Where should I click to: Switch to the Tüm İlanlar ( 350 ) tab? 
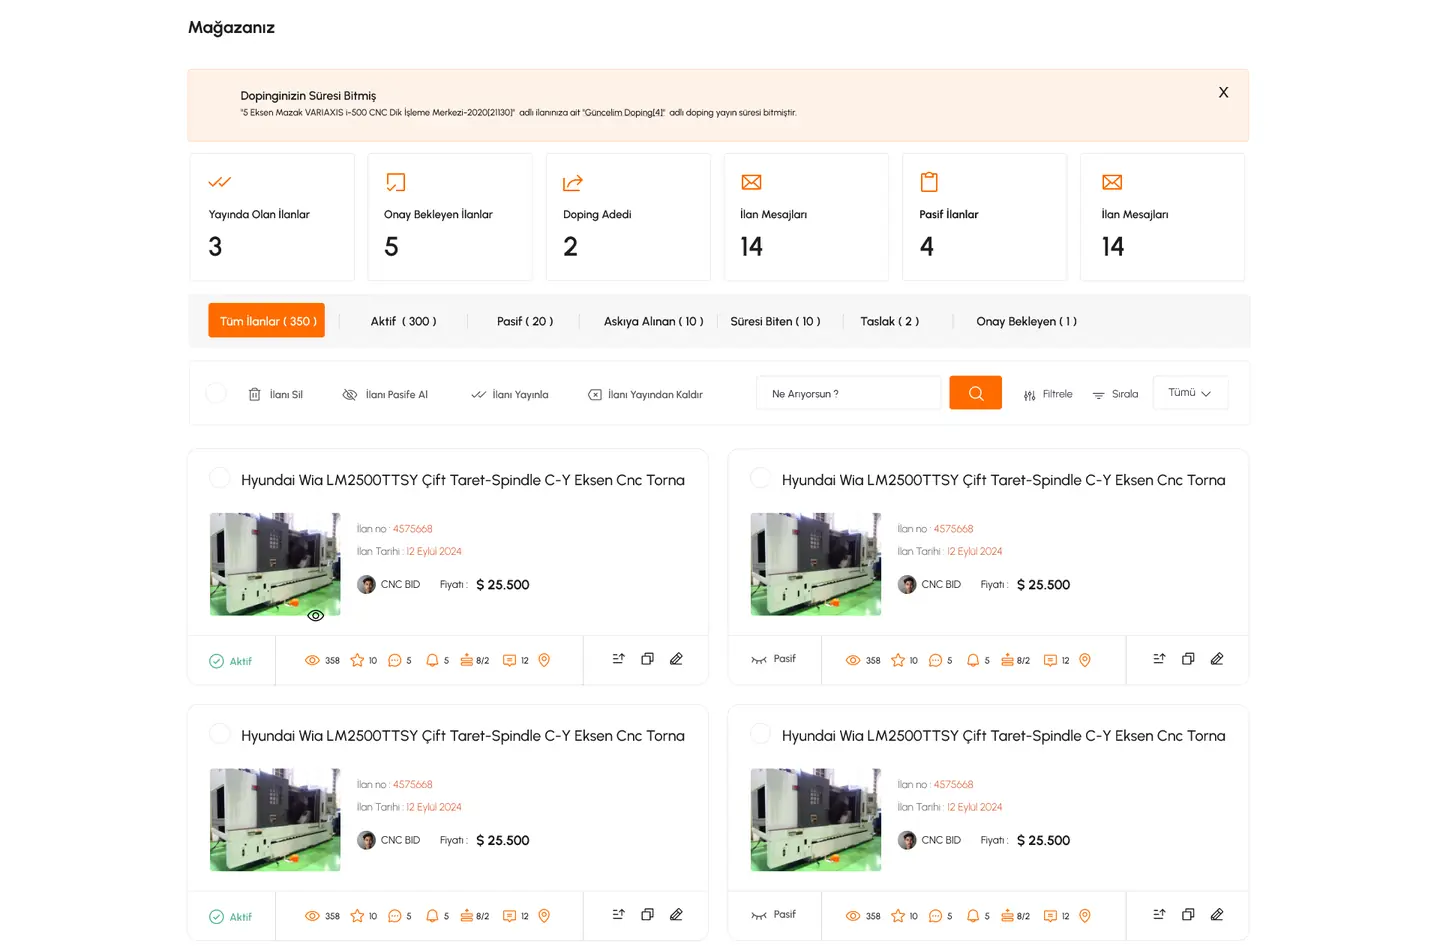pyautogui.click(x=267, y=320)
